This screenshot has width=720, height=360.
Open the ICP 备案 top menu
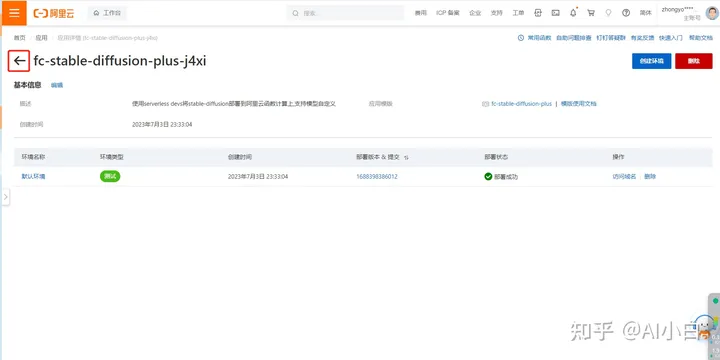[448, 13]
